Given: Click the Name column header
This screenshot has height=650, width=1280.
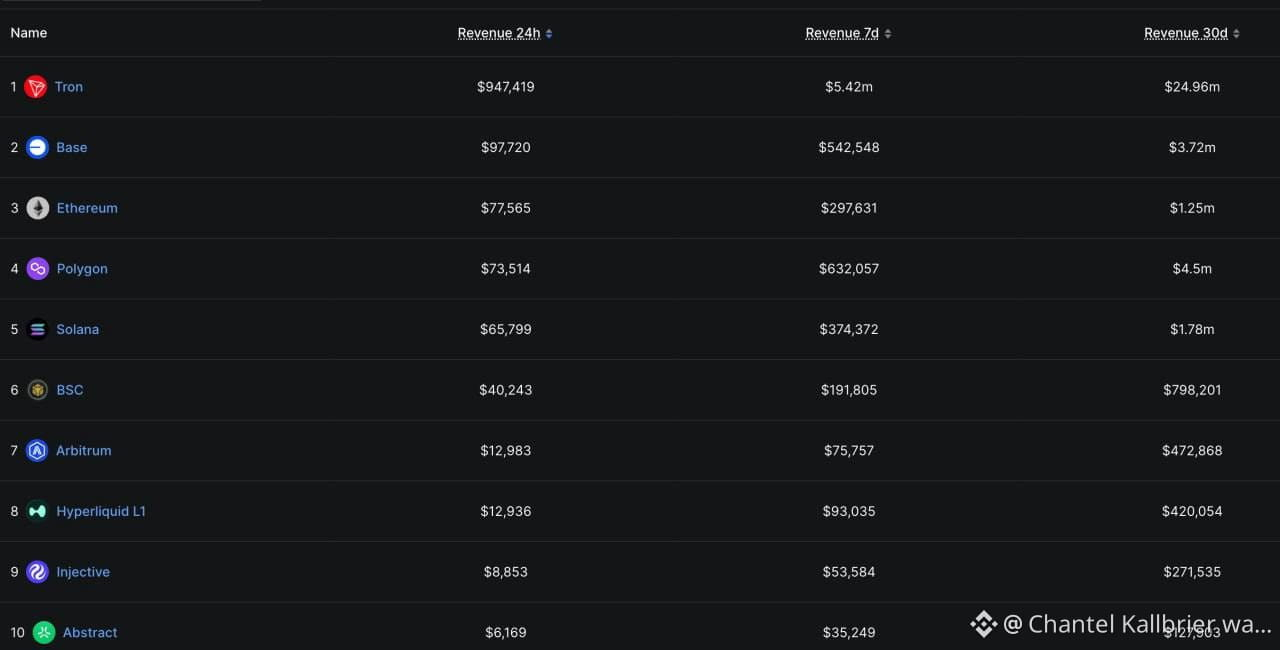Looking at the screenshot, I should click(29, 33).
